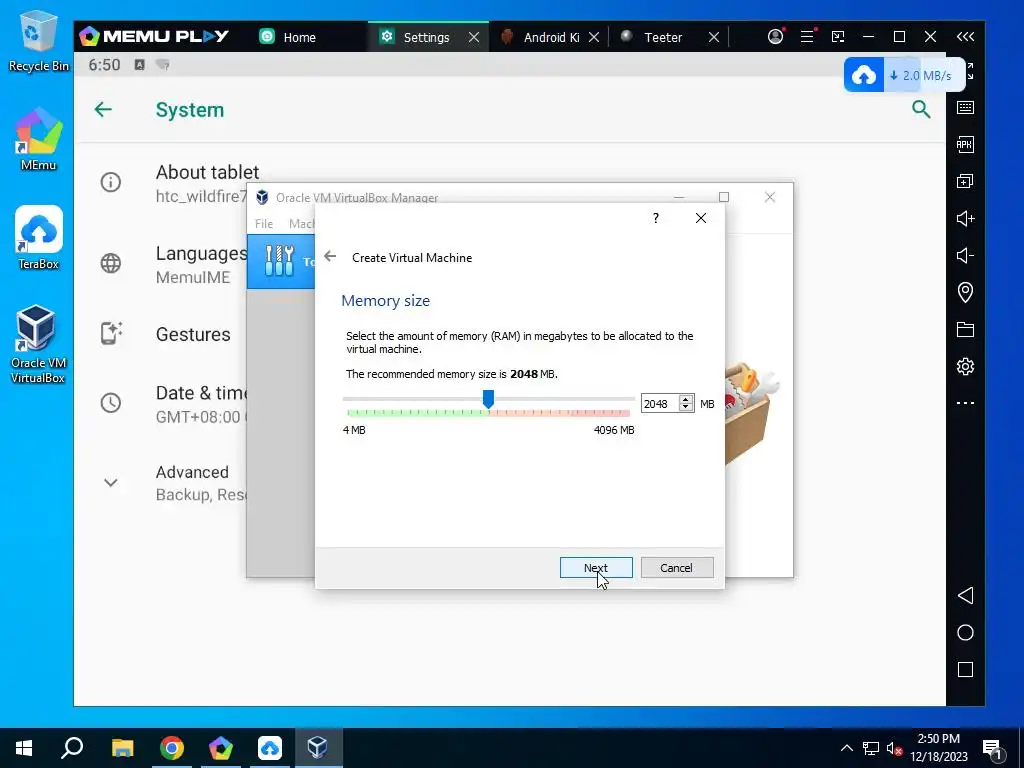The height and width of the screenshot is (768, 1024).
Task: Search Android settings with magnifier icon
Action: (x=921, y=109)
